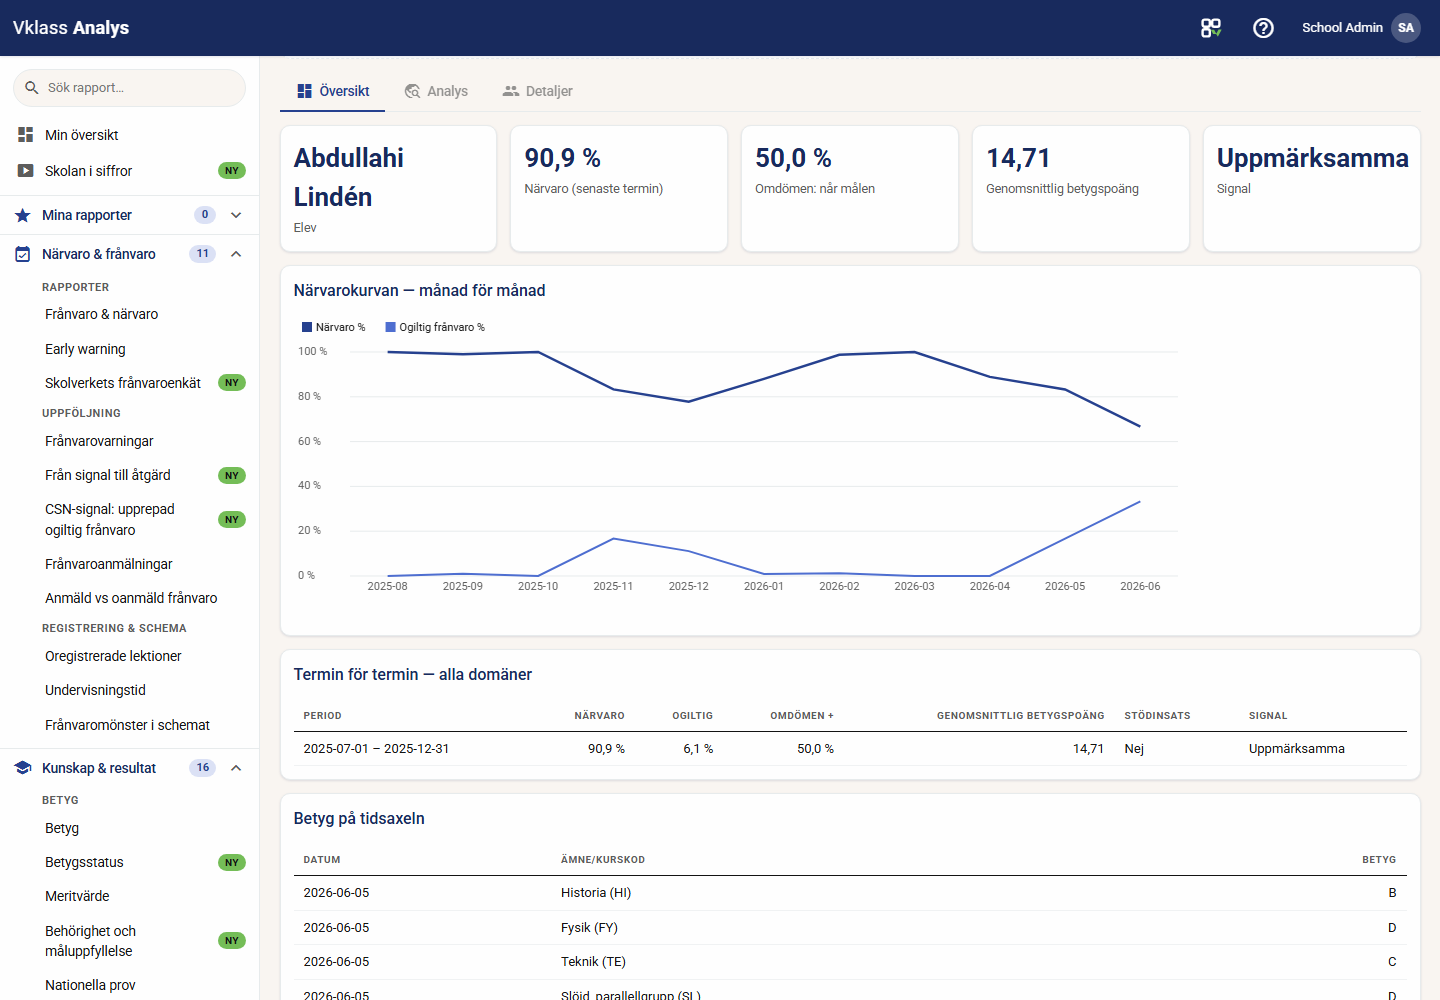Click the SA user avatar
Screen dimensions: 1440x1000
[x=1406, y=28]
